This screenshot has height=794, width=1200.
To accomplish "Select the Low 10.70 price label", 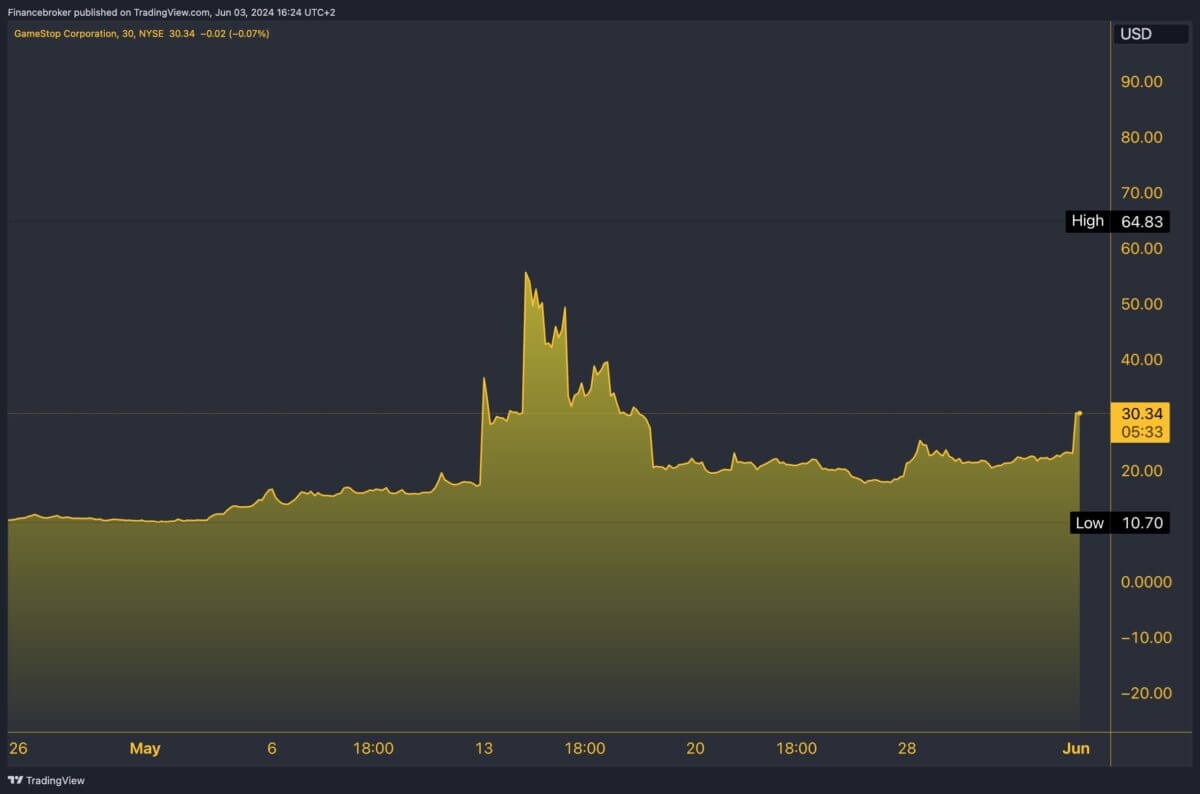I will pos(1119,522).
